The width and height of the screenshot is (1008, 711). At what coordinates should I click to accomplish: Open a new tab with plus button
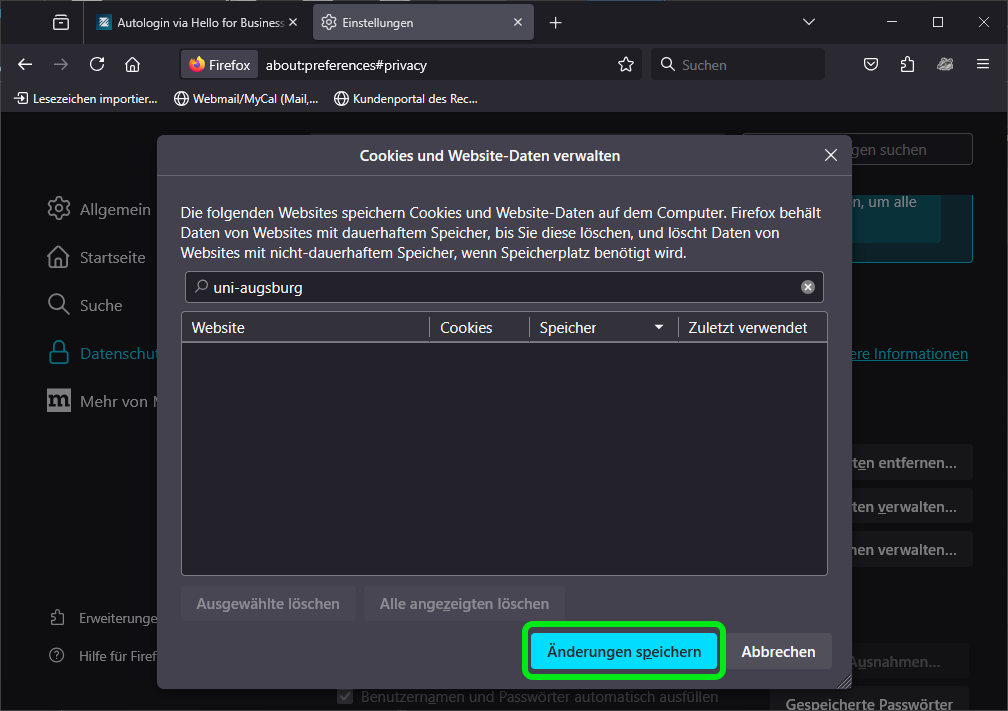coord(556,22)
